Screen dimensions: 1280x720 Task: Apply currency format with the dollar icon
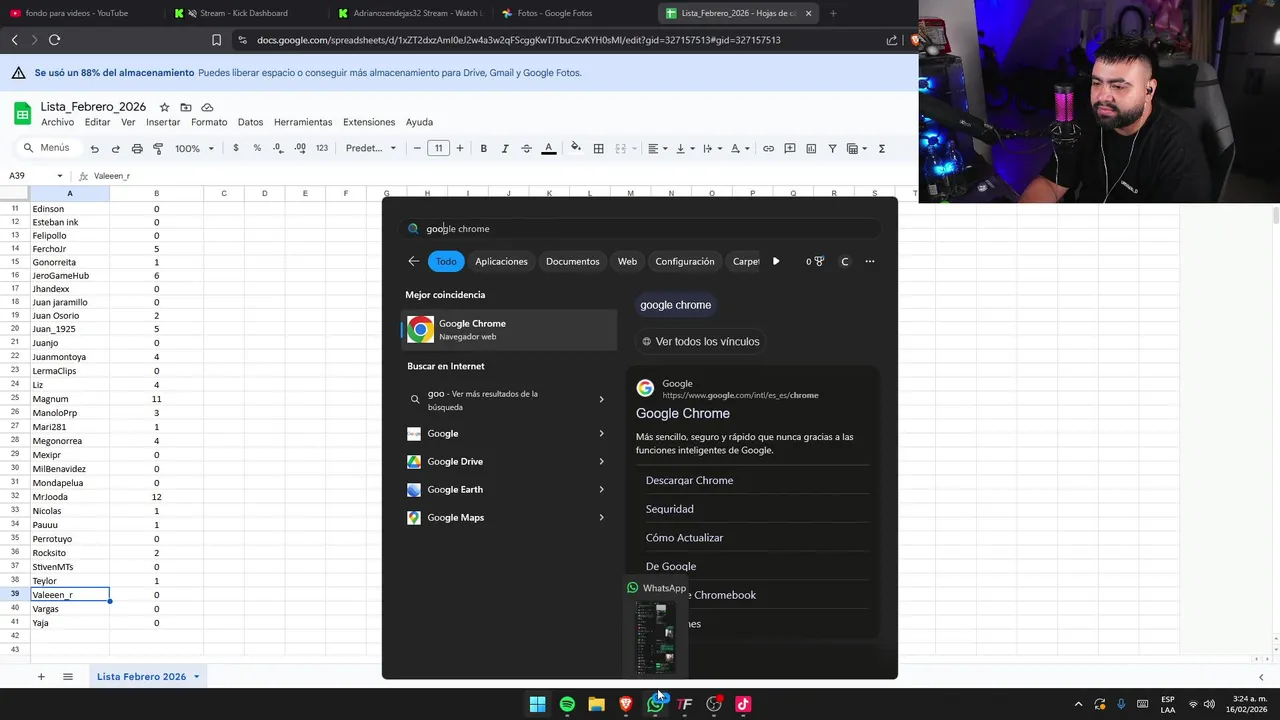coord(236,148)
